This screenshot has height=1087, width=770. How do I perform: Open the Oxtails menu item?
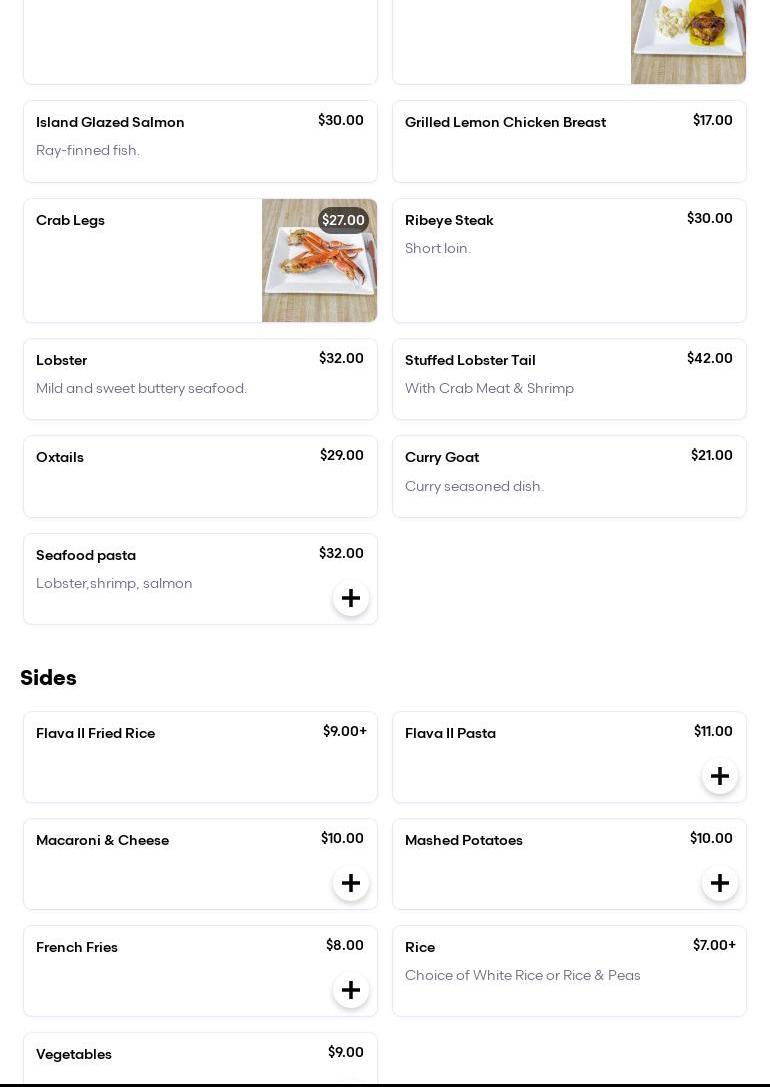pos(200,476)
